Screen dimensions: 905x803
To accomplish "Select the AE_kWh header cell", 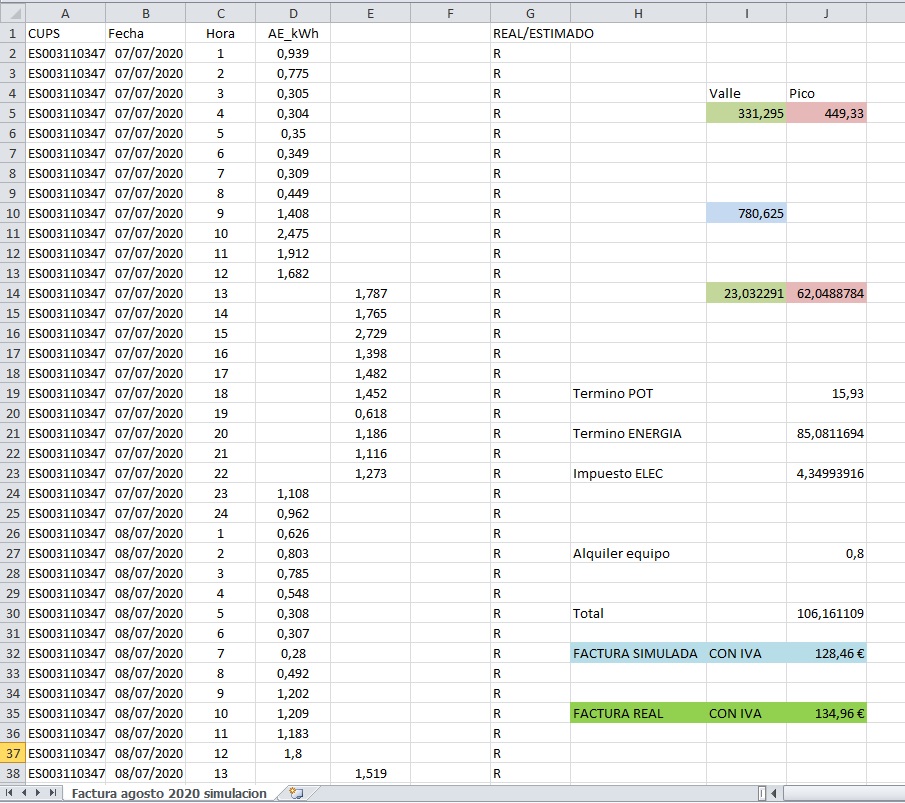I will (x=292, y=33).
